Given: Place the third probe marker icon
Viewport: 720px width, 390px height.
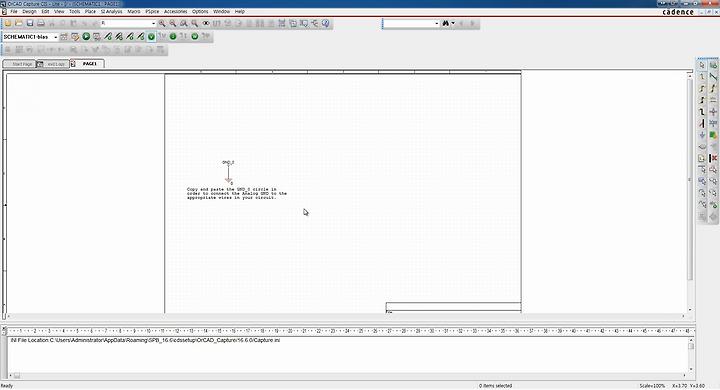Looking at the screenshot, I should click(x=130, y=36).
